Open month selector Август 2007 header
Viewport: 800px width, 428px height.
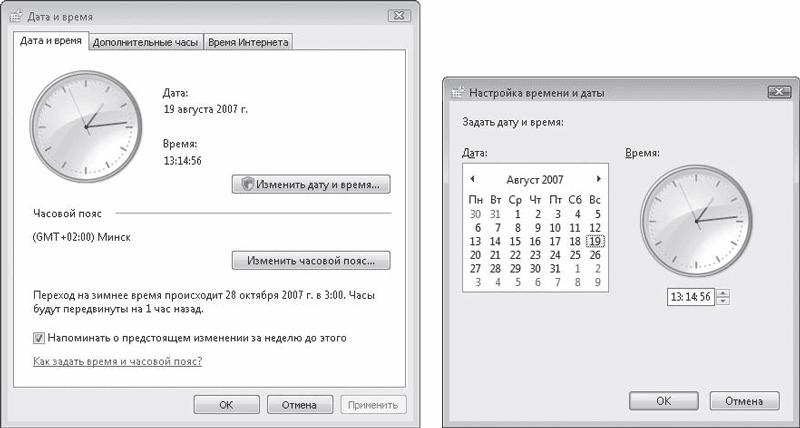535,180
